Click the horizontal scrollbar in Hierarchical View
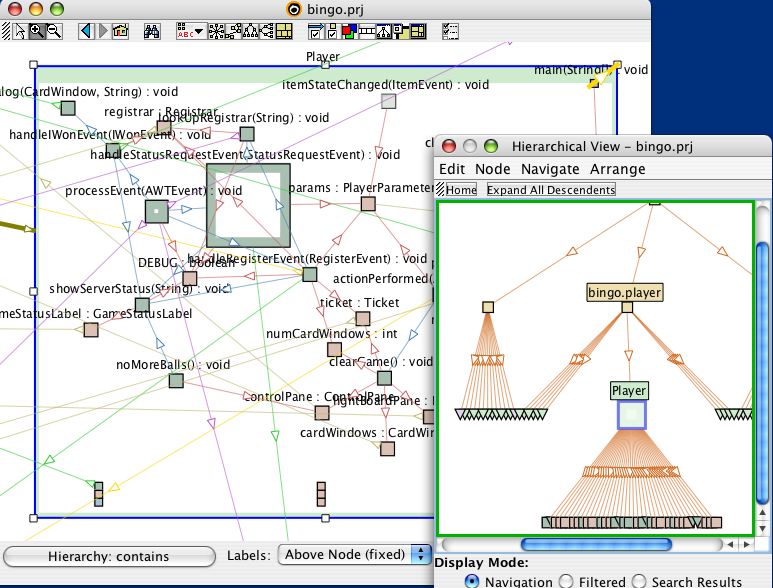This screenshot has height=588, width=773. [573, 545]
